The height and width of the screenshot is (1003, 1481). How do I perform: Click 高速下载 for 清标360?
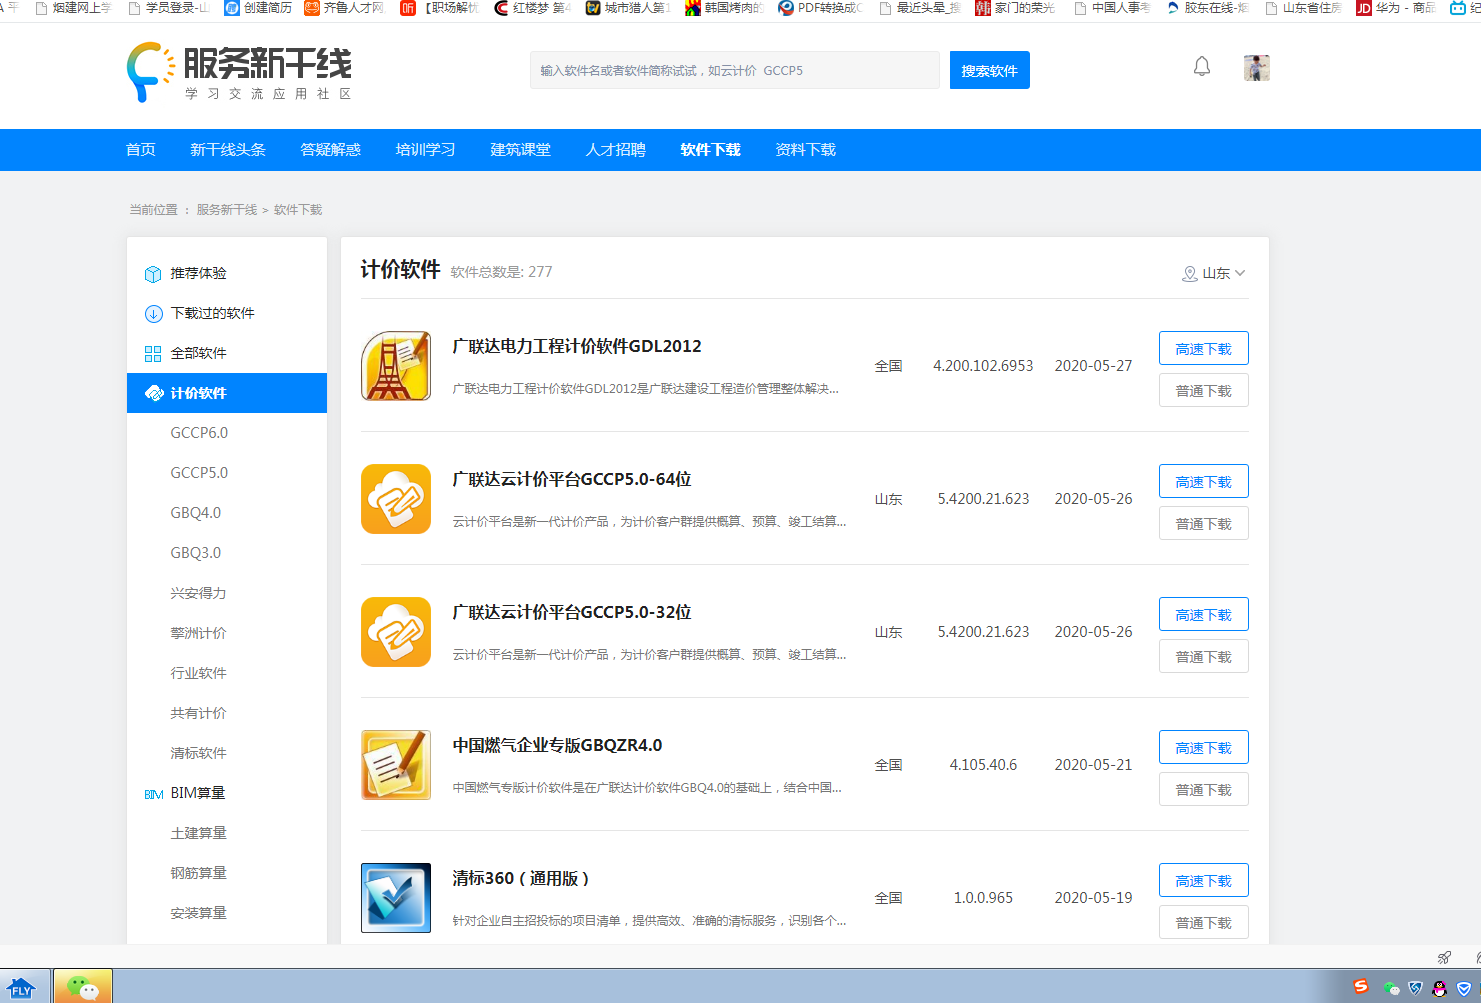tap(1204, 881)
